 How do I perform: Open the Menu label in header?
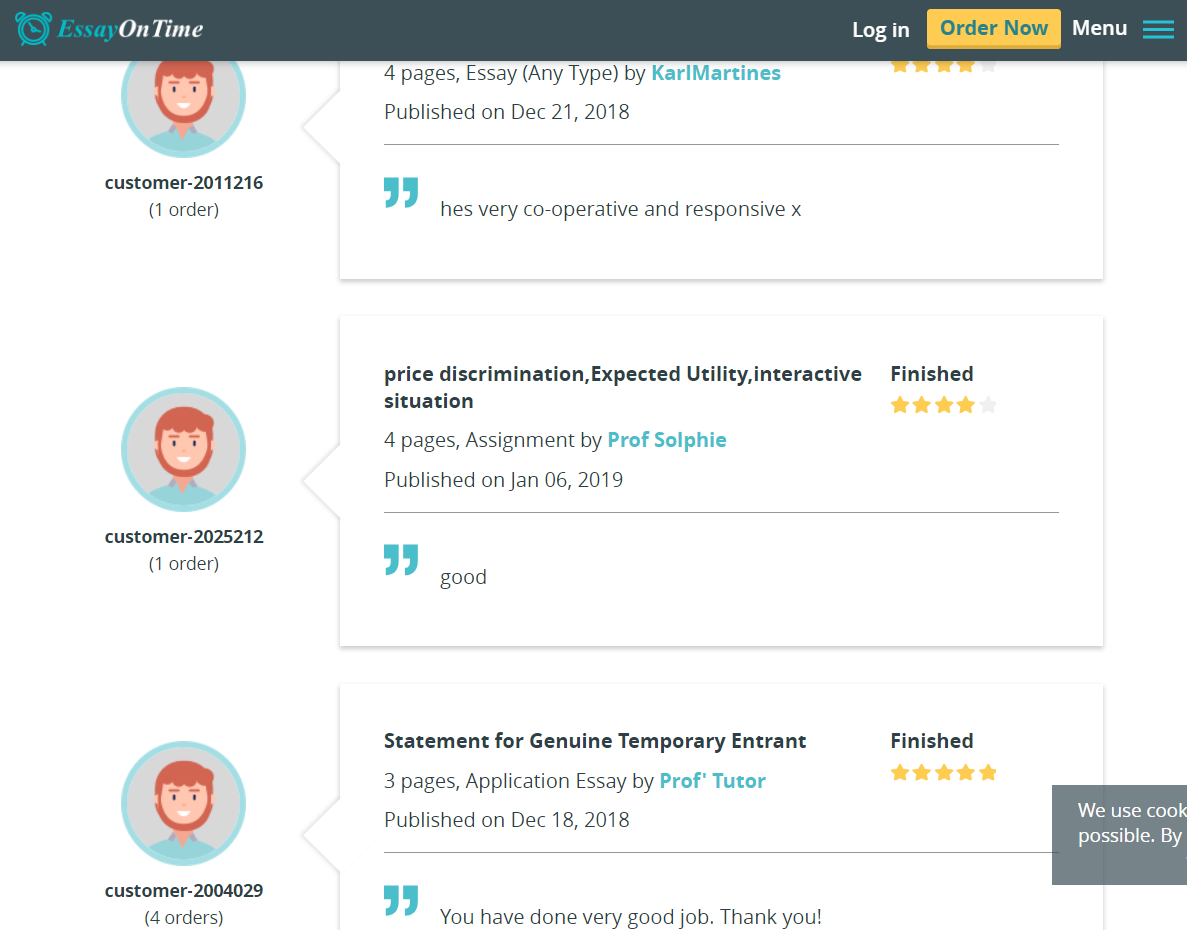point(1099,28)
